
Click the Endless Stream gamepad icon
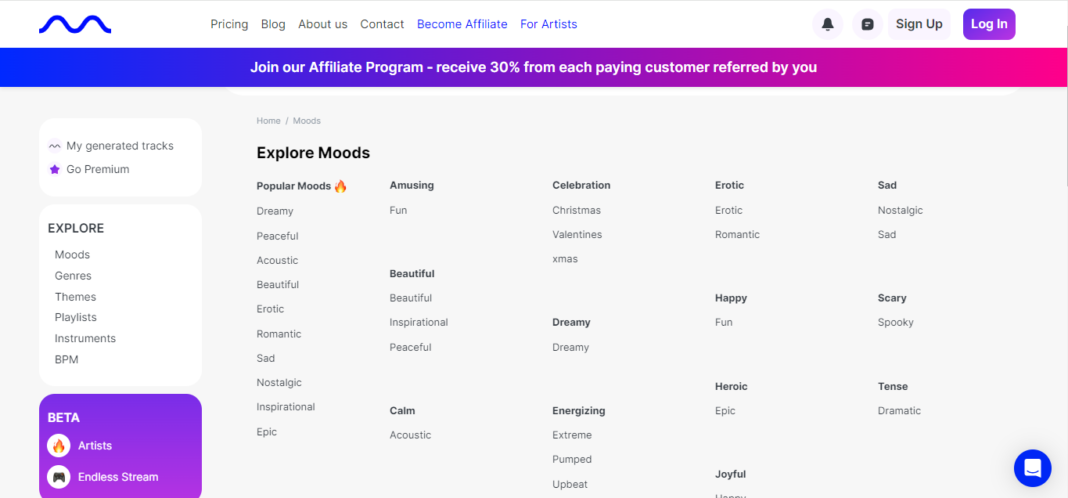point(59,477)
